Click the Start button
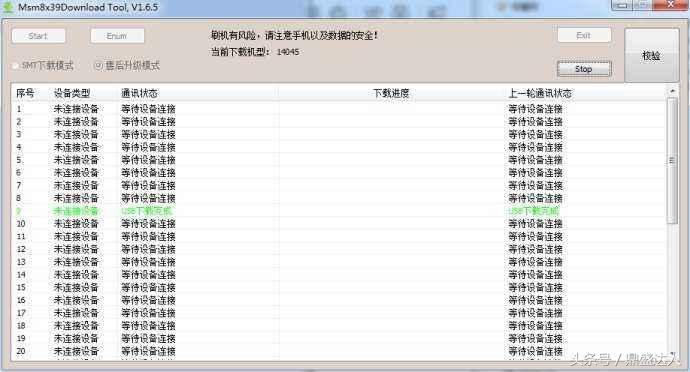Viewport: 690px width, 372px height. 38,36
